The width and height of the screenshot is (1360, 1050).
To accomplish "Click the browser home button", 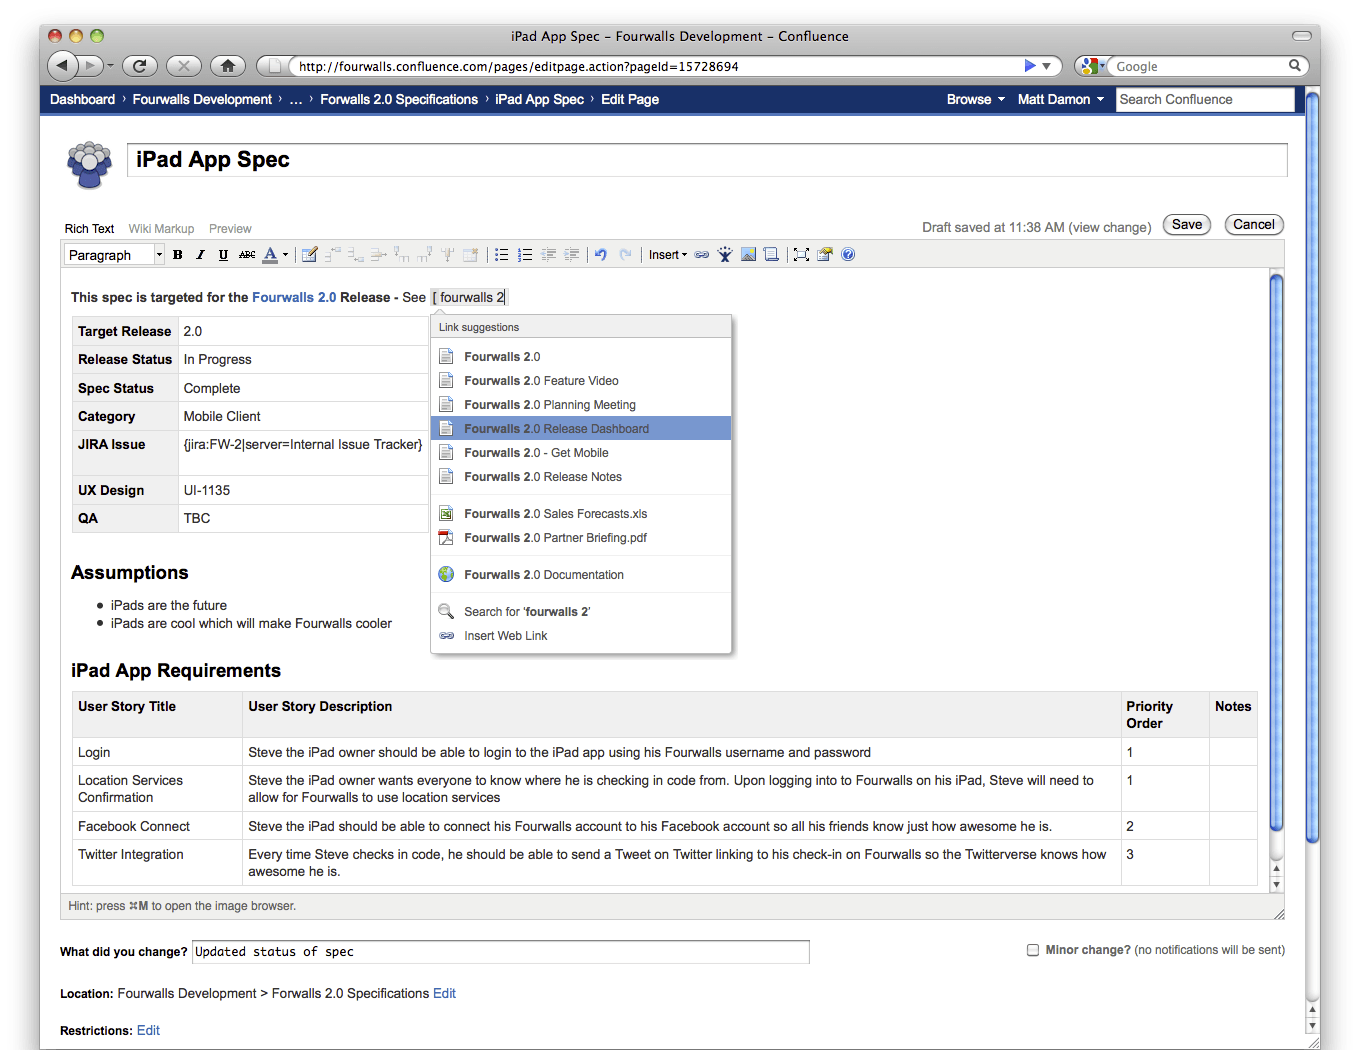I will point(228,66).
